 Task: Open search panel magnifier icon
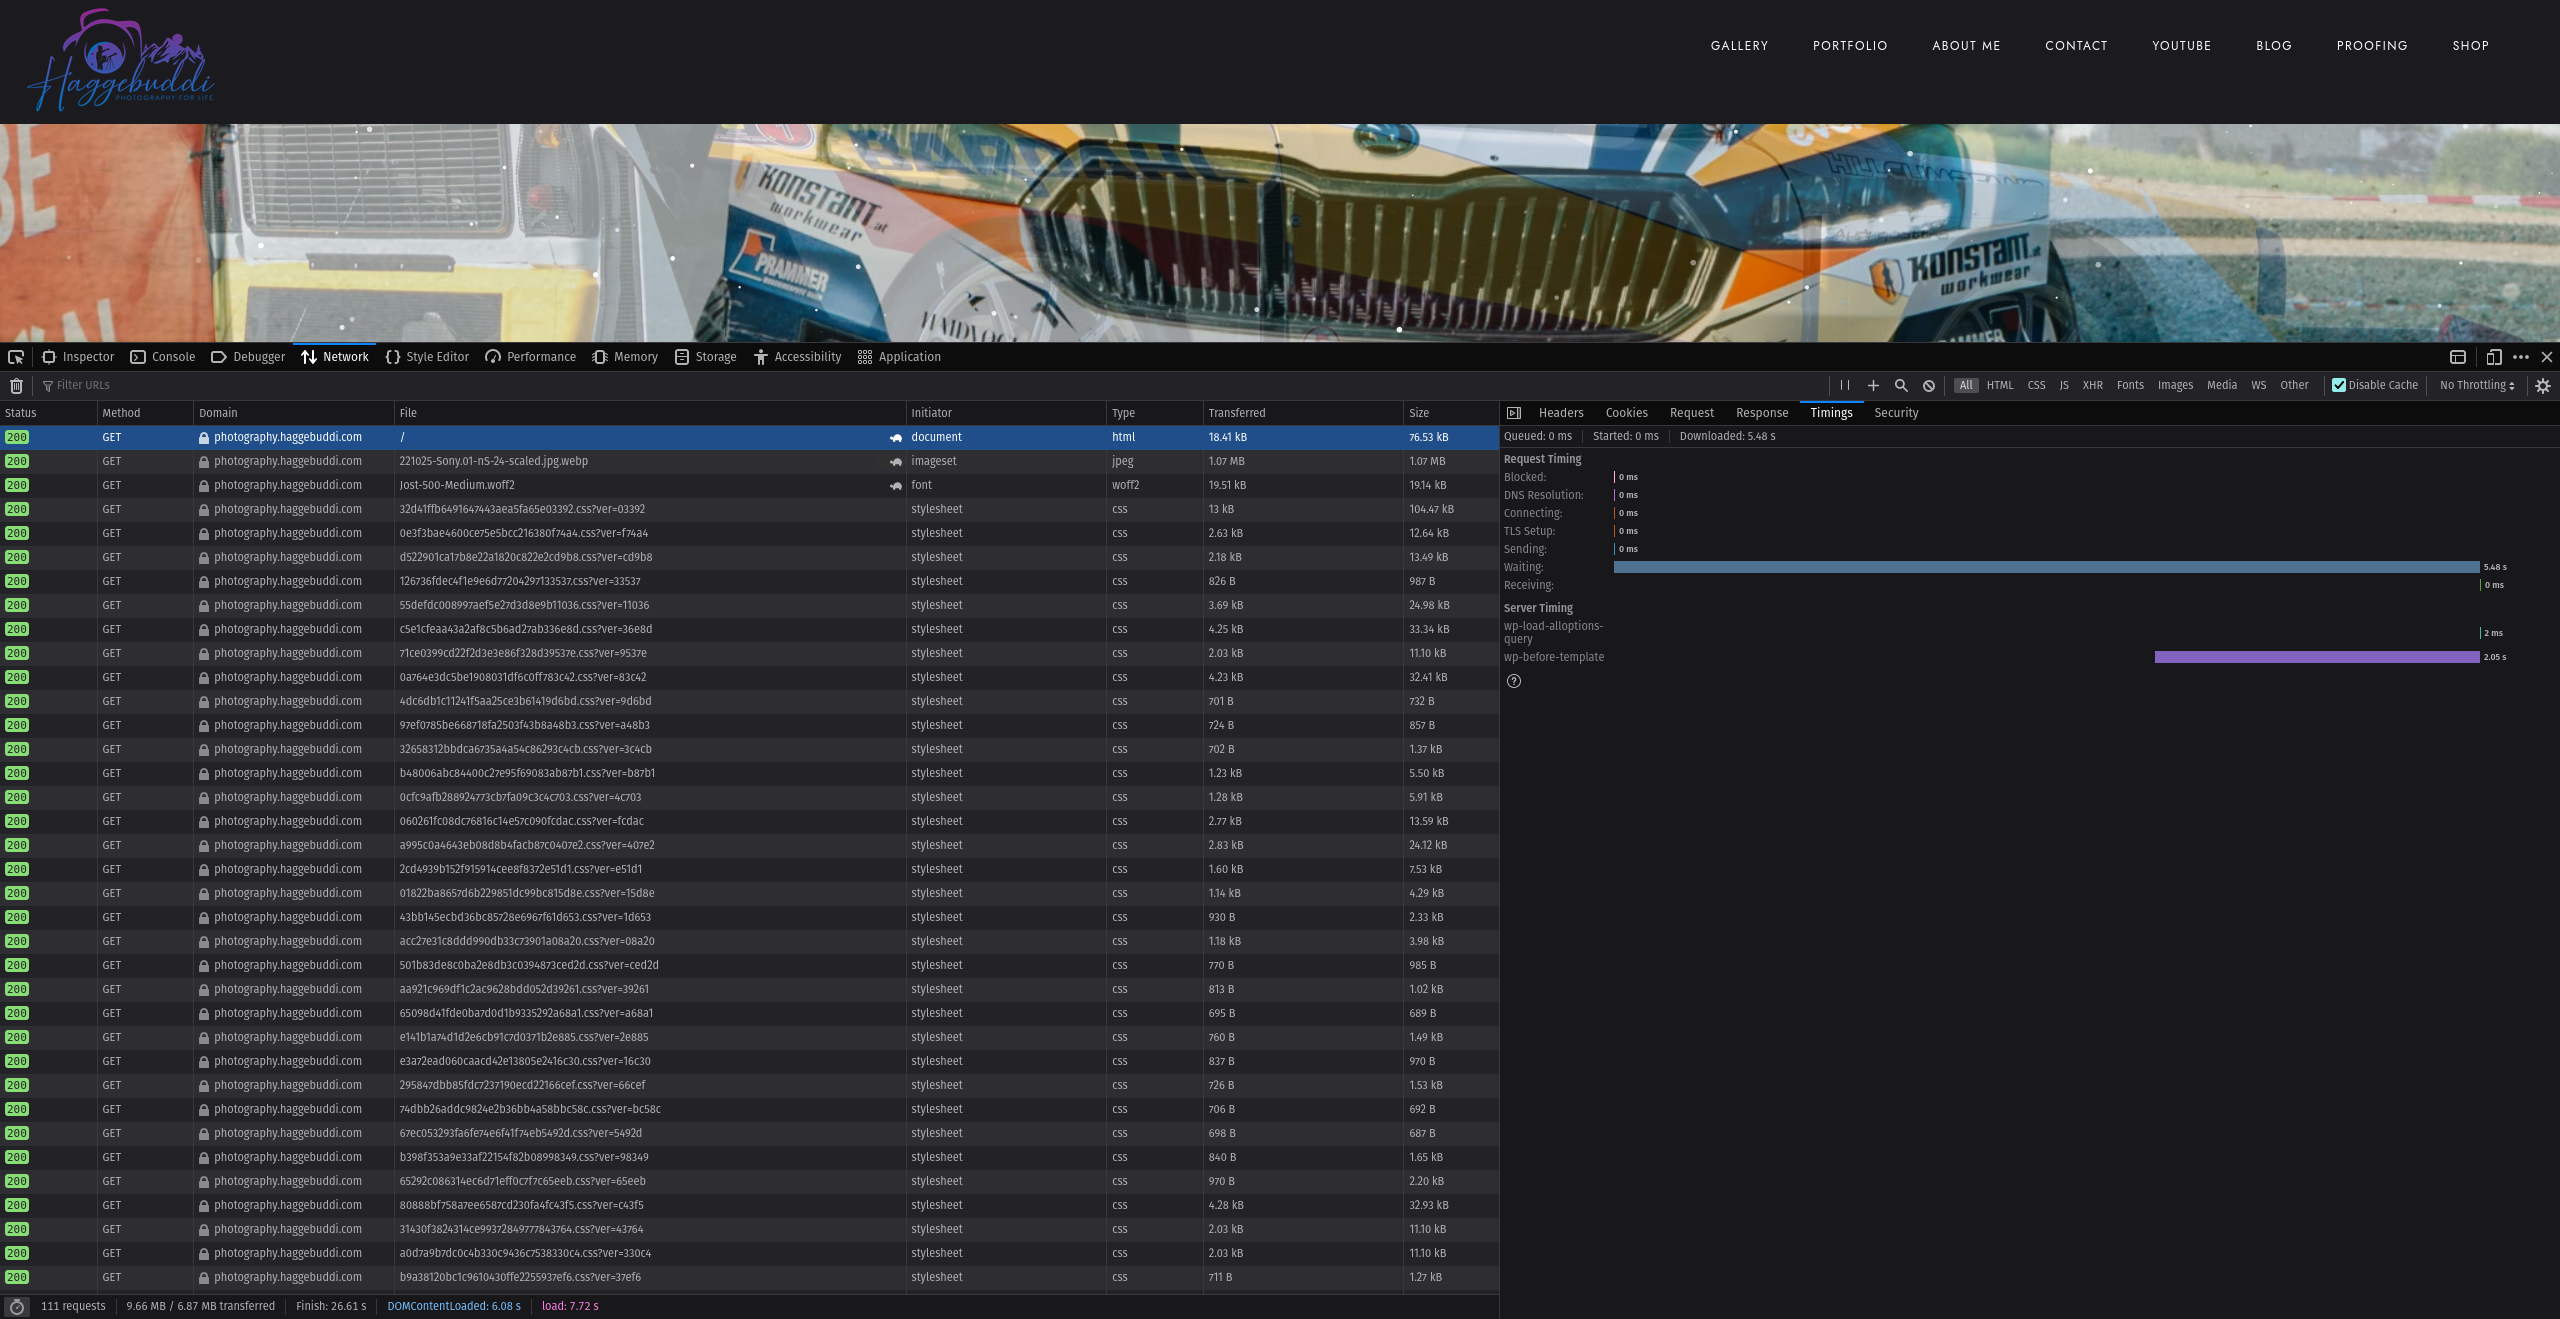1901,385
